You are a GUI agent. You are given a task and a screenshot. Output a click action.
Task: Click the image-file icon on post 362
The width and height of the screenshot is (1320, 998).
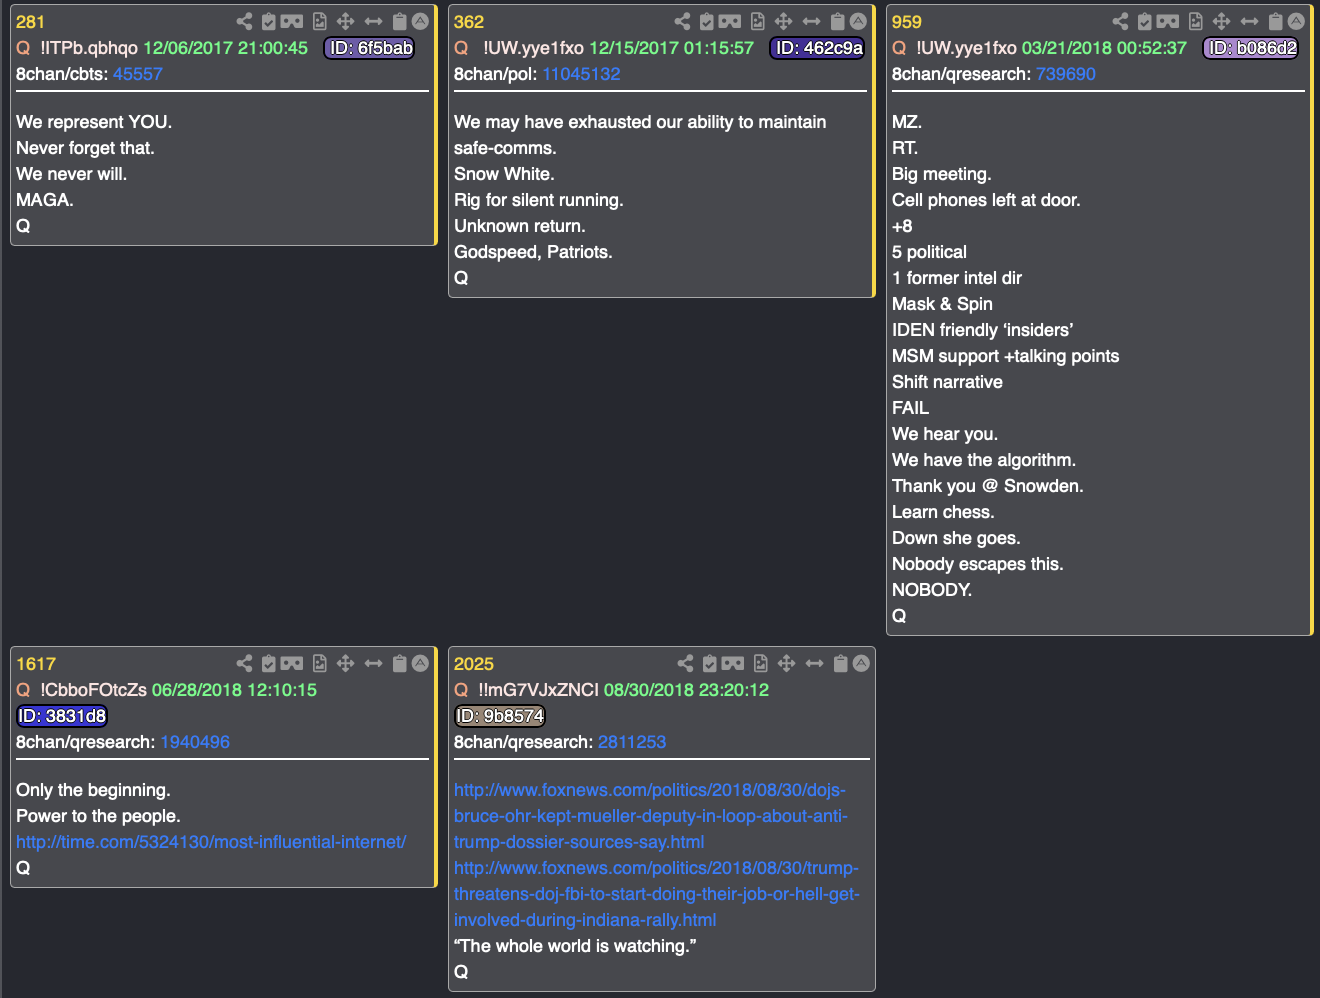click(x=758, y=21)
